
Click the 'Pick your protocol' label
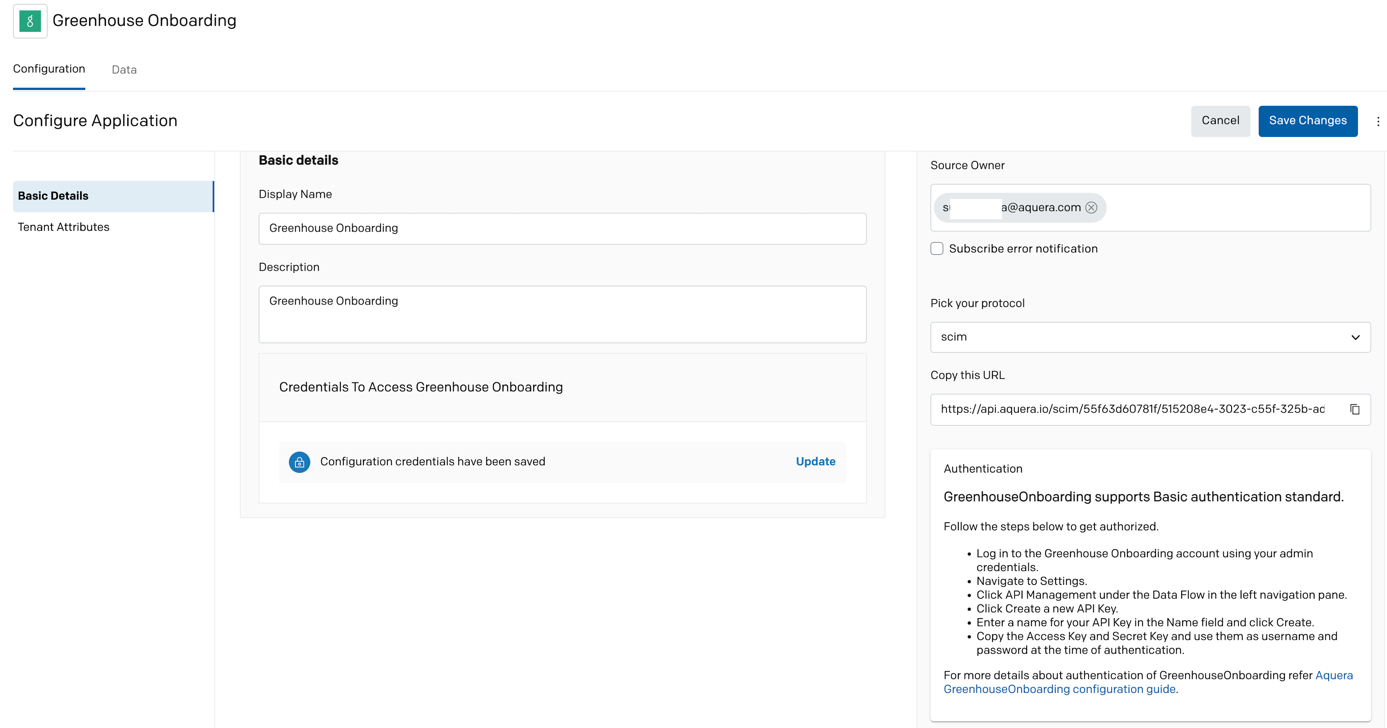click(x=977, y=303)
